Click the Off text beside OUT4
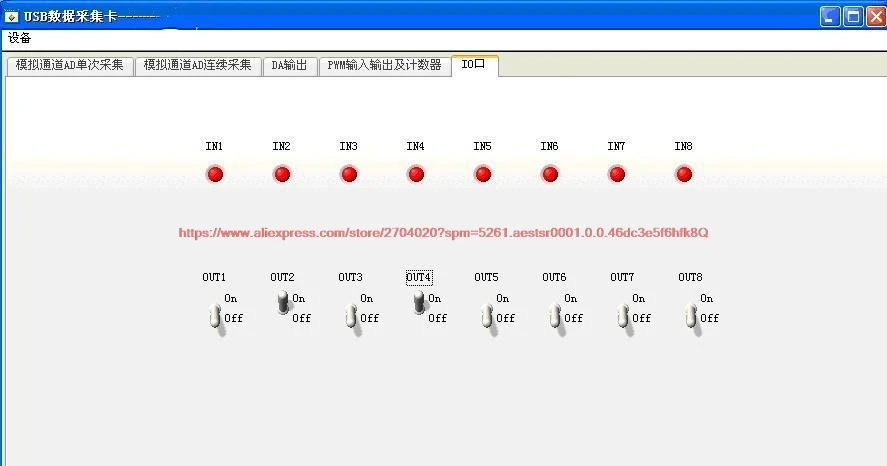Viewport: 887px width, 466px height. coord(437,318)
